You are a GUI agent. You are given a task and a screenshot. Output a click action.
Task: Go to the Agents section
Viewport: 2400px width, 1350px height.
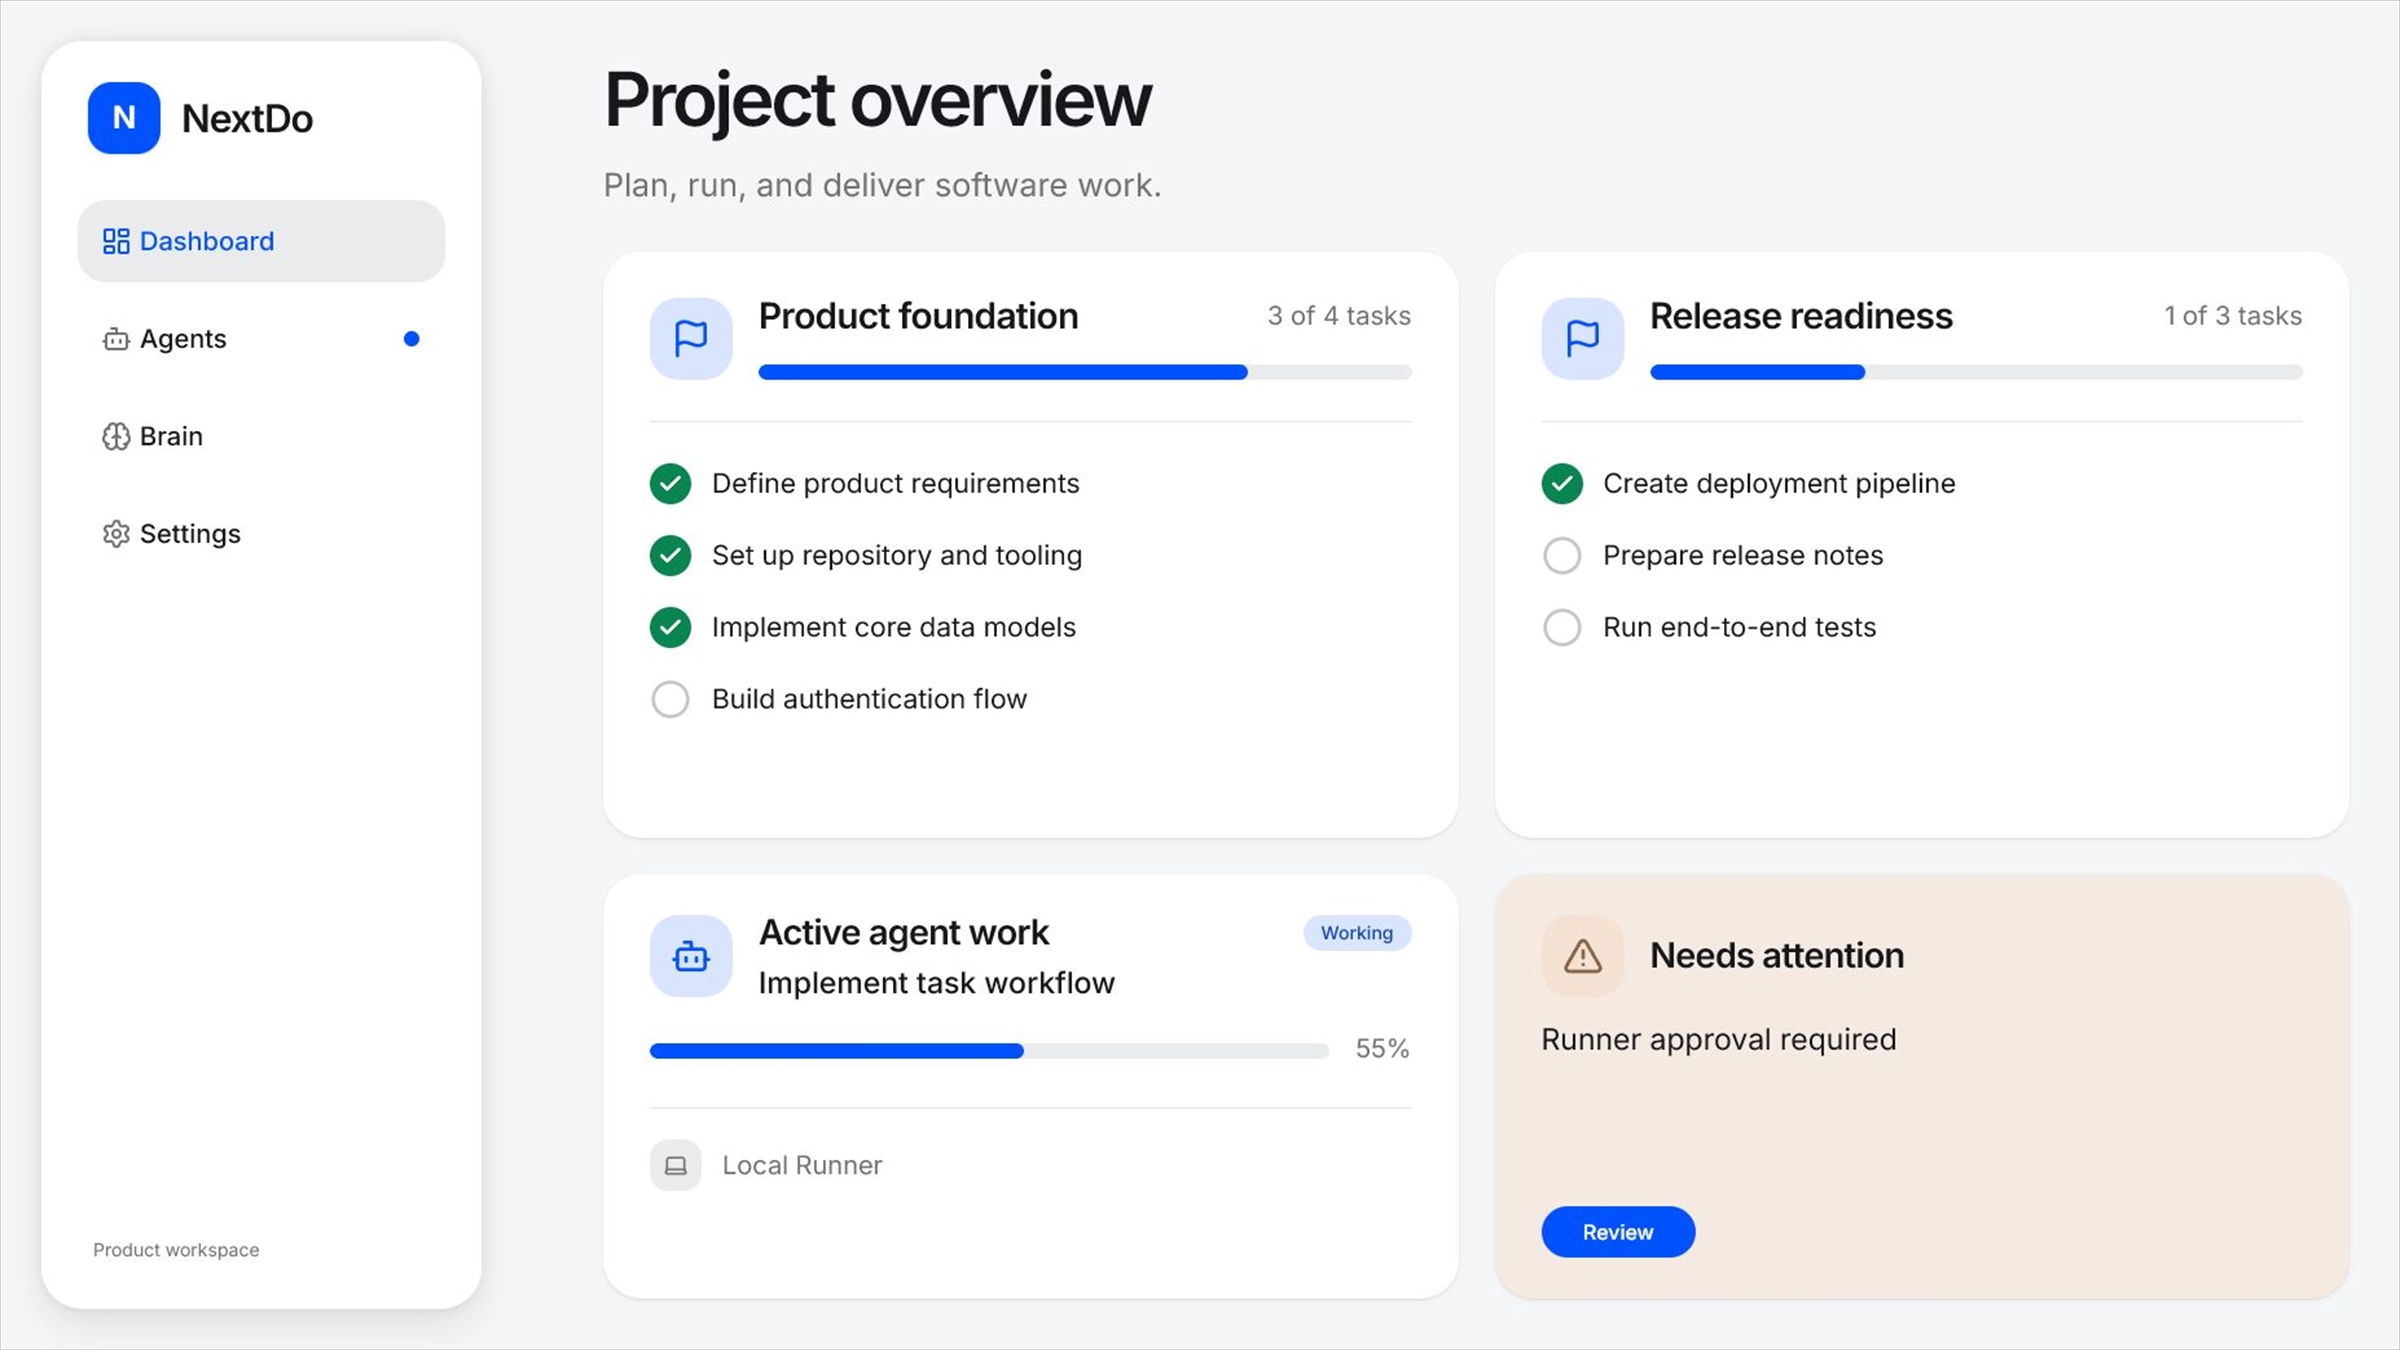pyautogui.click(x=261, y=339)
